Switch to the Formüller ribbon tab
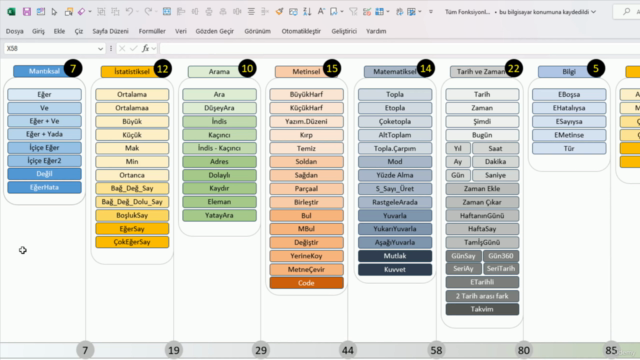The image size is (640, 360). [x=152, y=31]
